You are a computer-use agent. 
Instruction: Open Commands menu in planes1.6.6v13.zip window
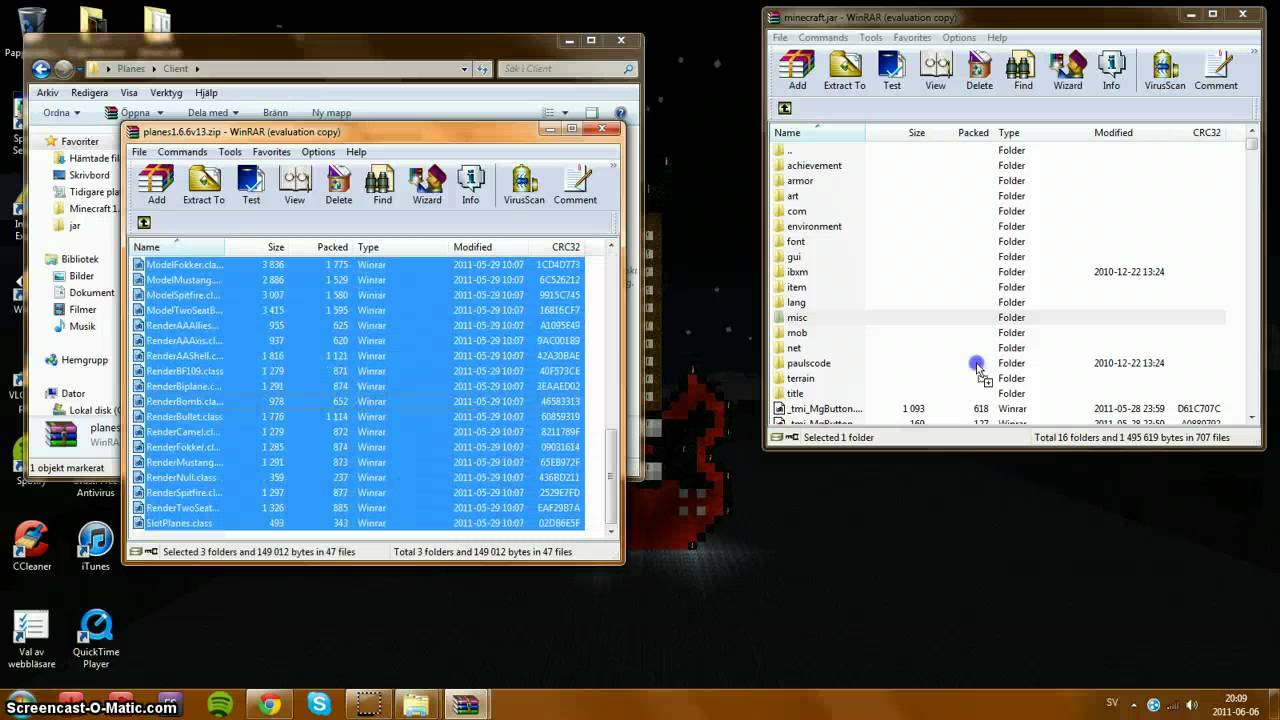(x=182, y=152)
